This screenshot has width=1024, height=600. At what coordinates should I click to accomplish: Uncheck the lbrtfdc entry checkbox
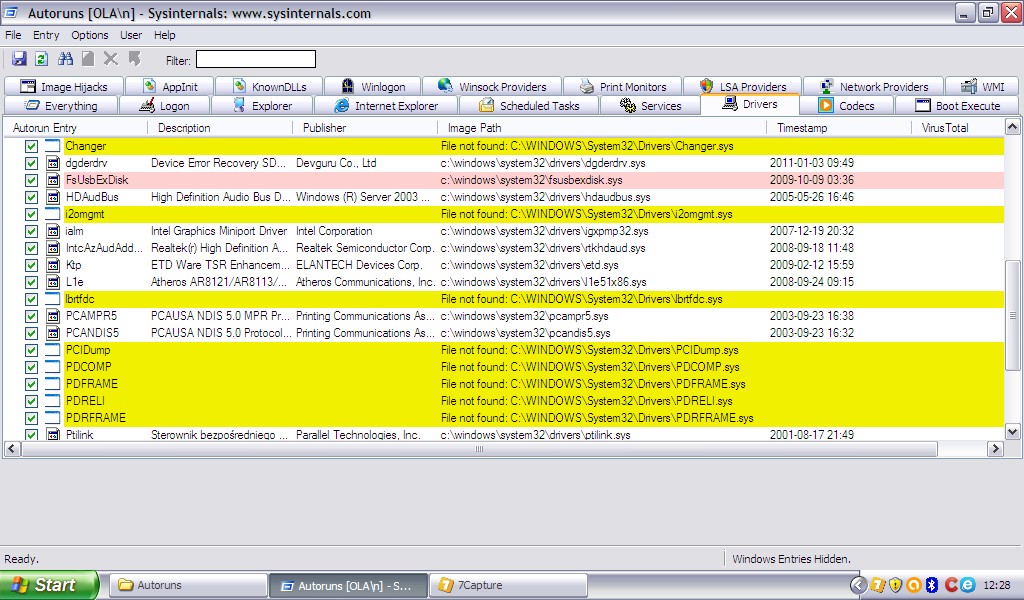(31, 299)
